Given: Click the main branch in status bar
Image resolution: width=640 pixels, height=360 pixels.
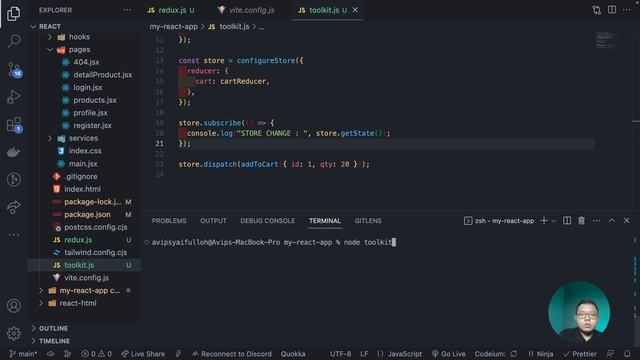Looking at the screenshot, I should [23, 354].
